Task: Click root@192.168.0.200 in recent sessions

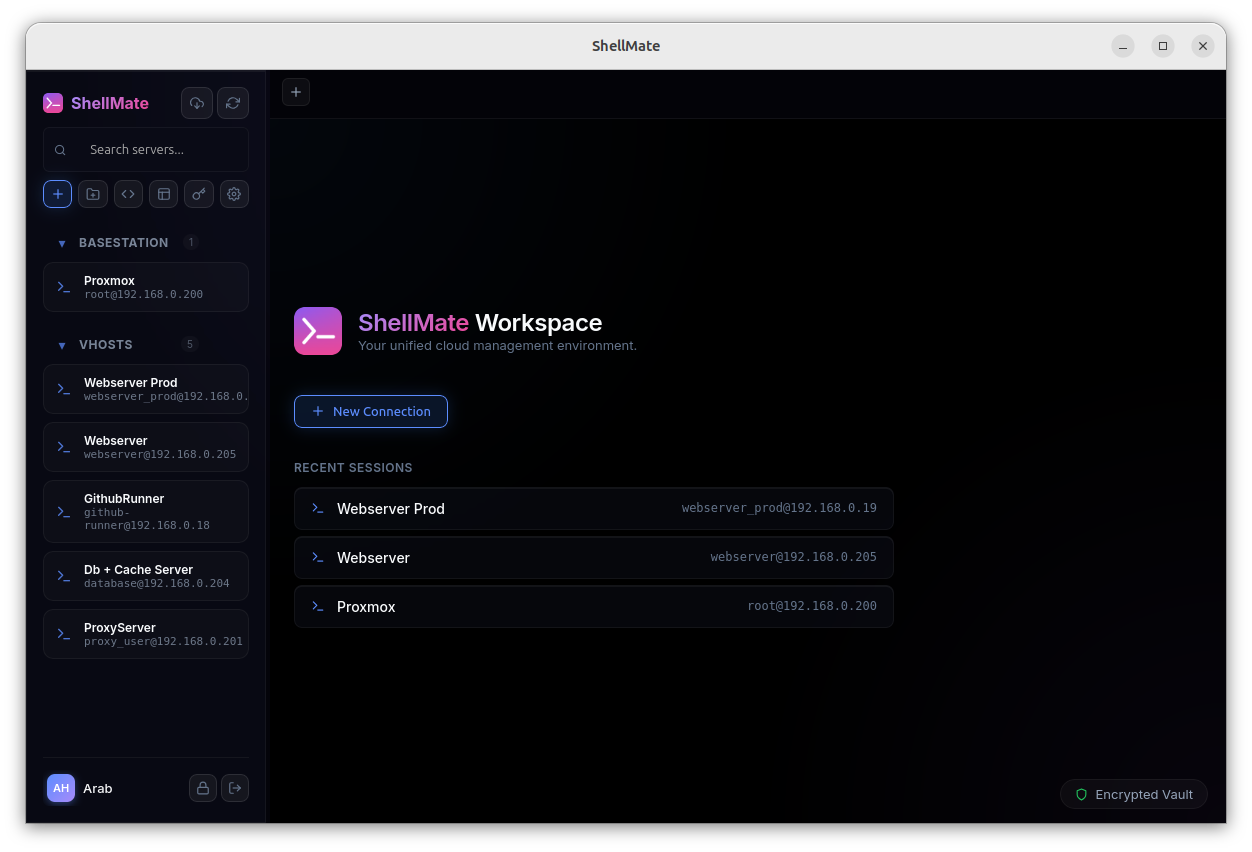Action: coord(812,606)
